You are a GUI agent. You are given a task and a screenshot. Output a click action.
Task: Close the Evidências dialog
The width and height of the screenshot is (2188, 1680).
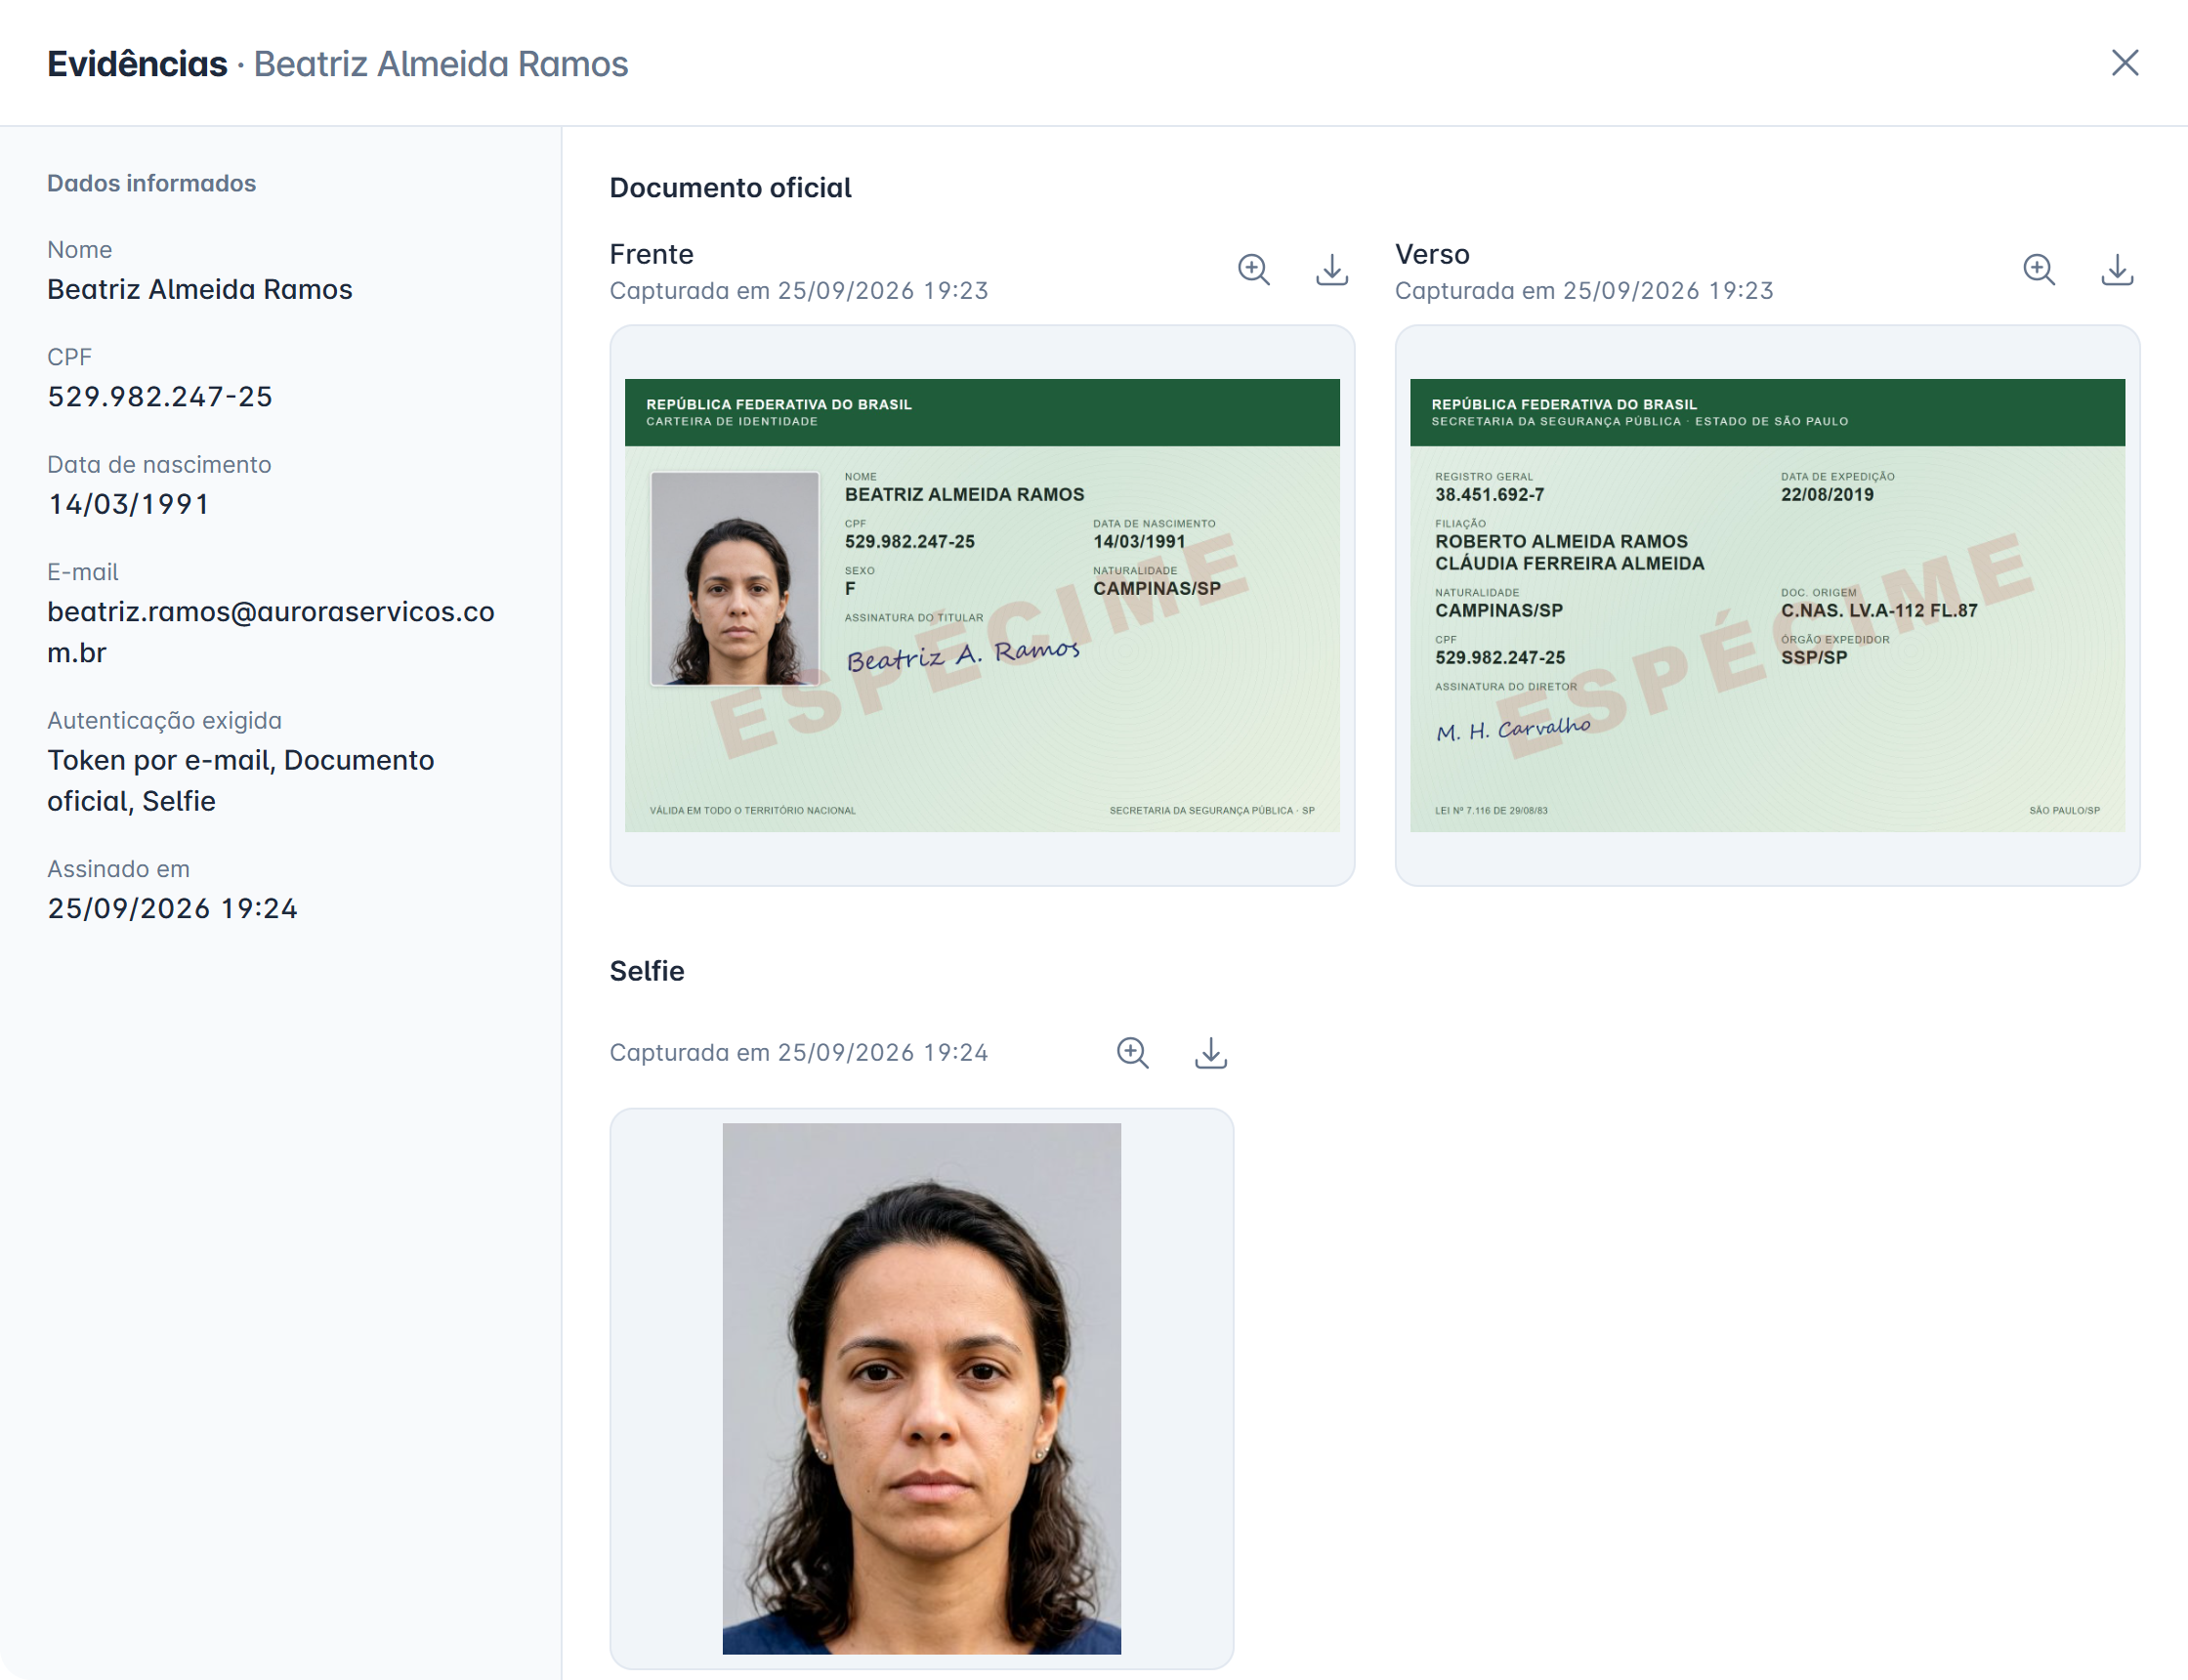coord(2124,63)
